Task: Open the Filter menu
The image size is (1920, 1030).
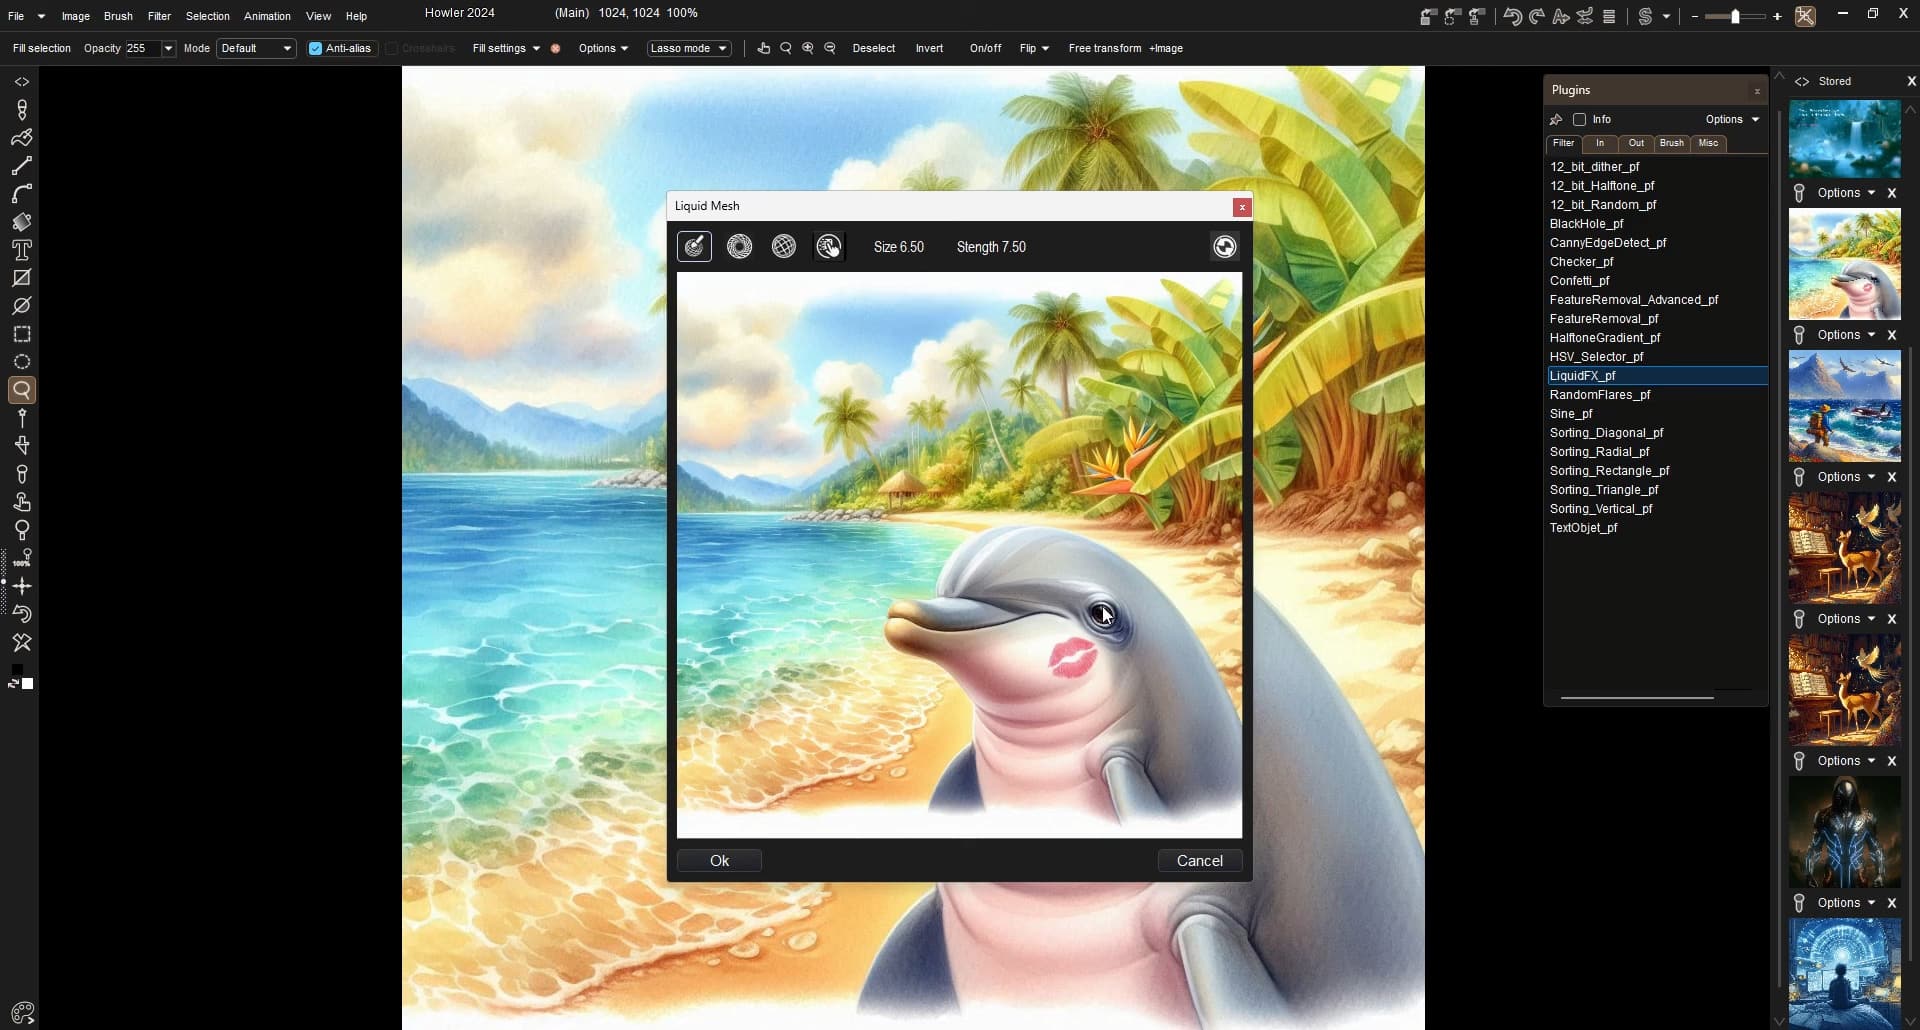Action: 159,16
